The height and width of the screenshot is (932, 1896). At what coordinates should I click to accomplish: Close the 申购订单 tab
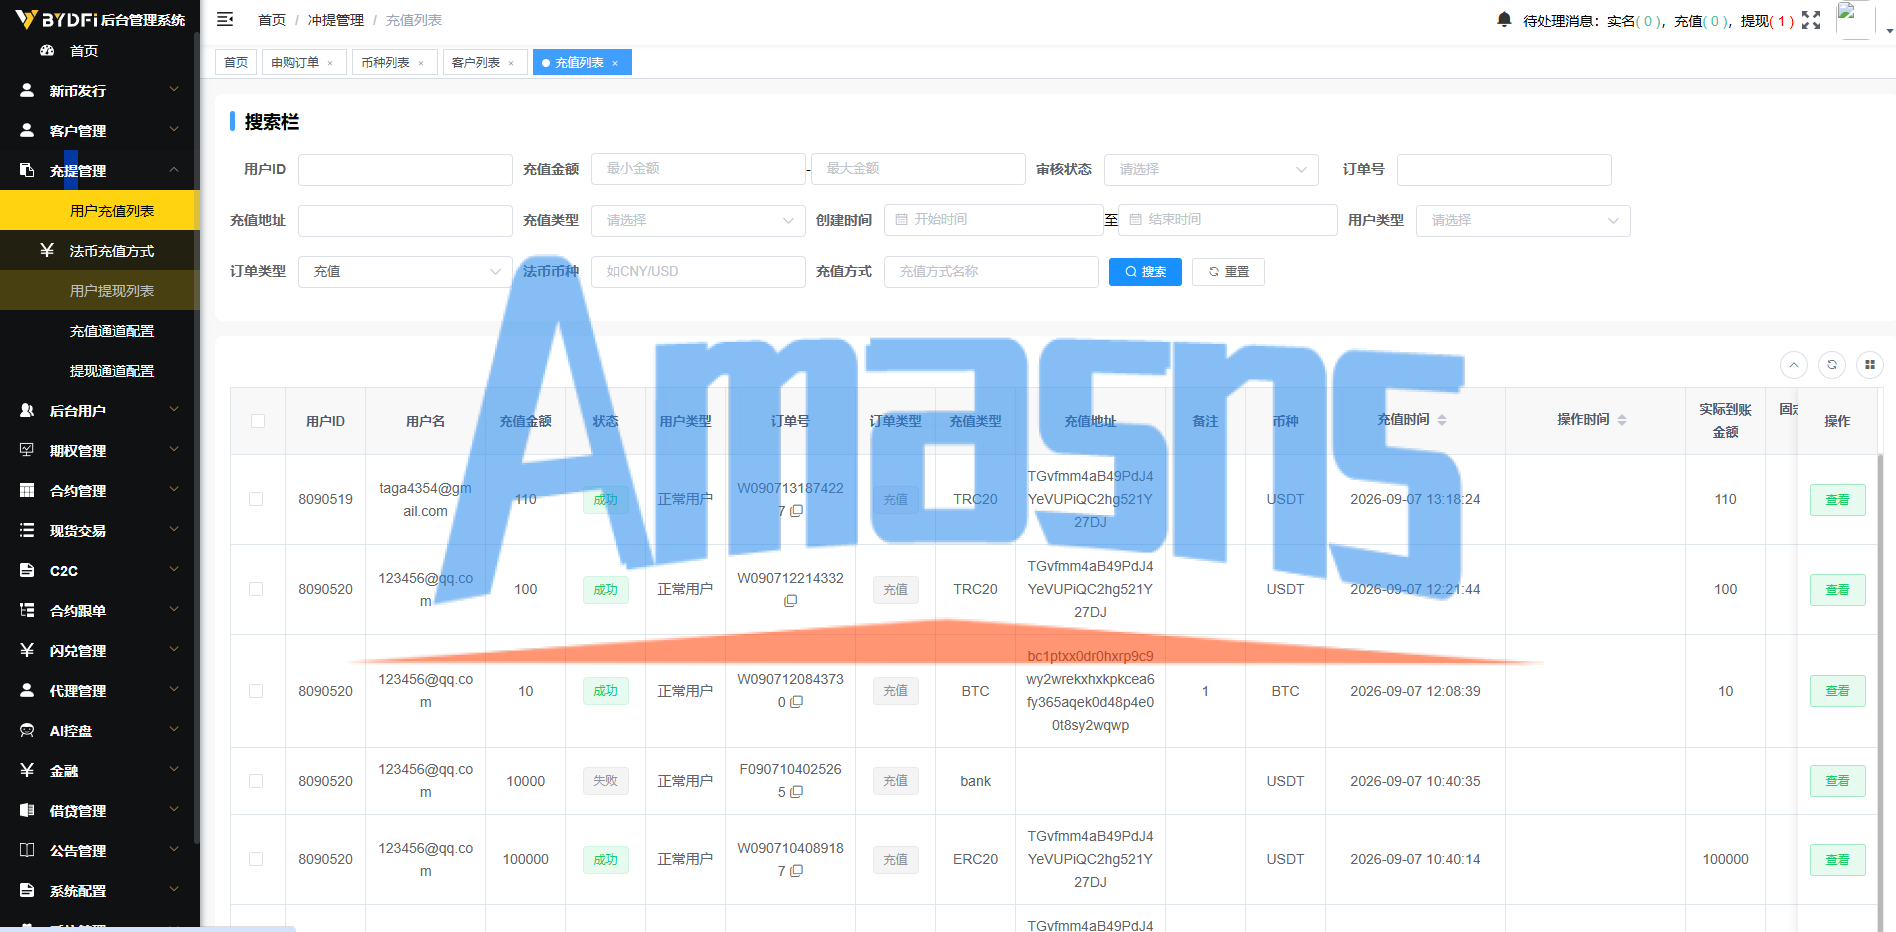(x=330, y=63)
